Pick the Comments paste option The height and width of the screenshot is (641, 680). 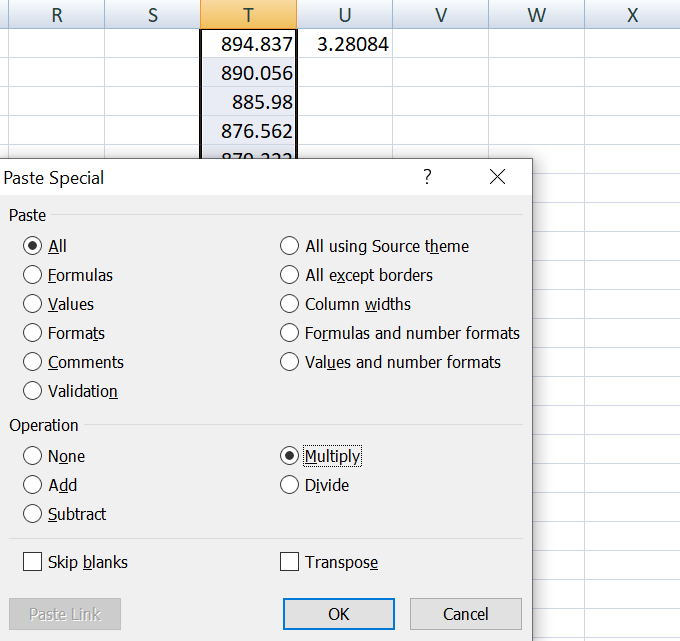tap(32, 362)
